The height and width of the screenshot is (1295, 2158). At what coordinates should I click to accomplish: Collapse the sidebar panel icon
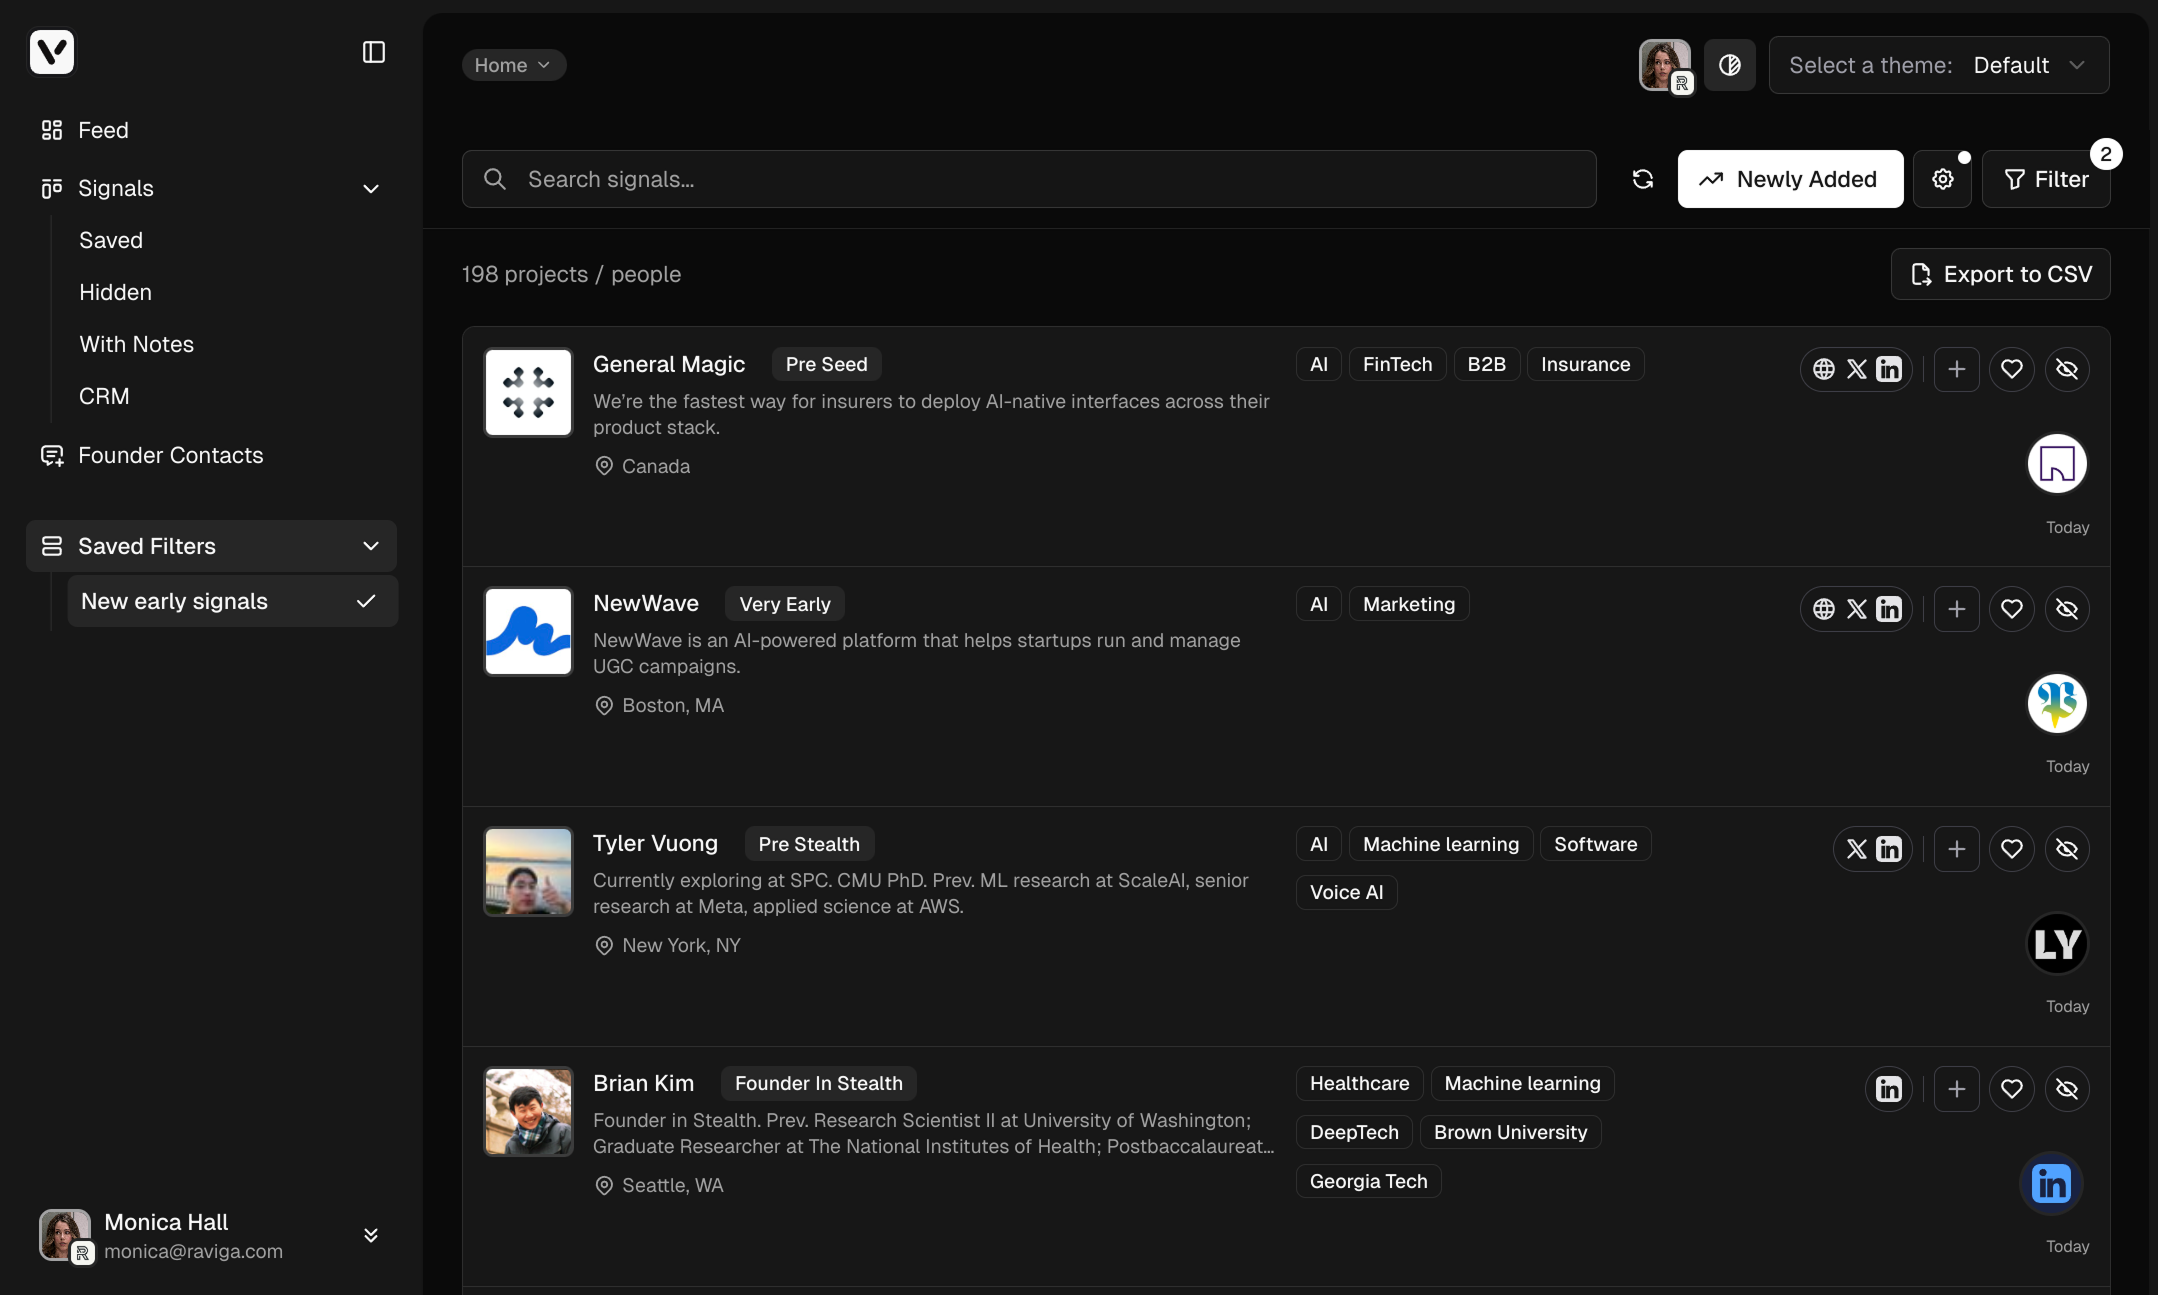coord(374,52)
